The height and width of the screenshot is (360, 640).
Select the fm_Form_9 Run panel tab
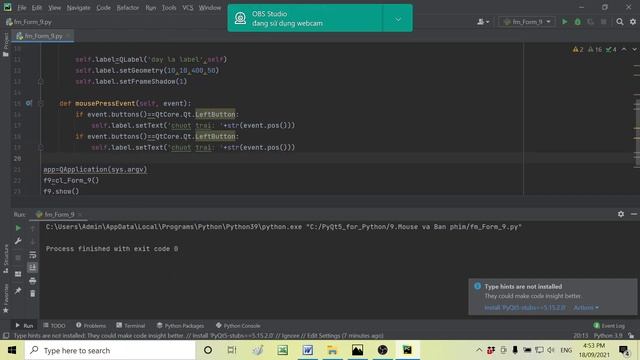click(x=59, y=214)
